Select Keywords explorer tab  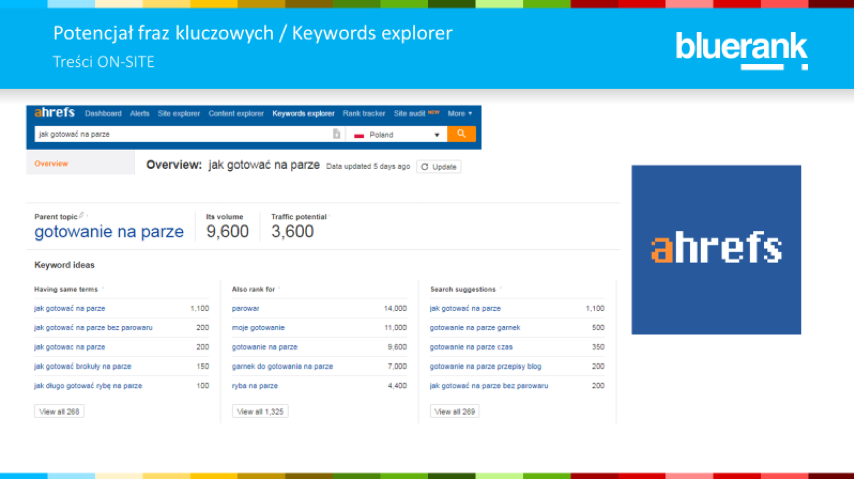click(303, 113)
